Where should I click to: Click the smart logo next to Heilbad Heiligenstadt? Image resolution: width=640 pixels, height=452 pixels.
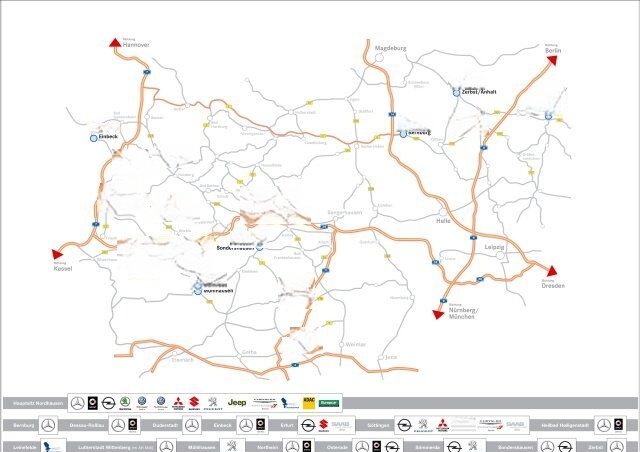point(619,425)
